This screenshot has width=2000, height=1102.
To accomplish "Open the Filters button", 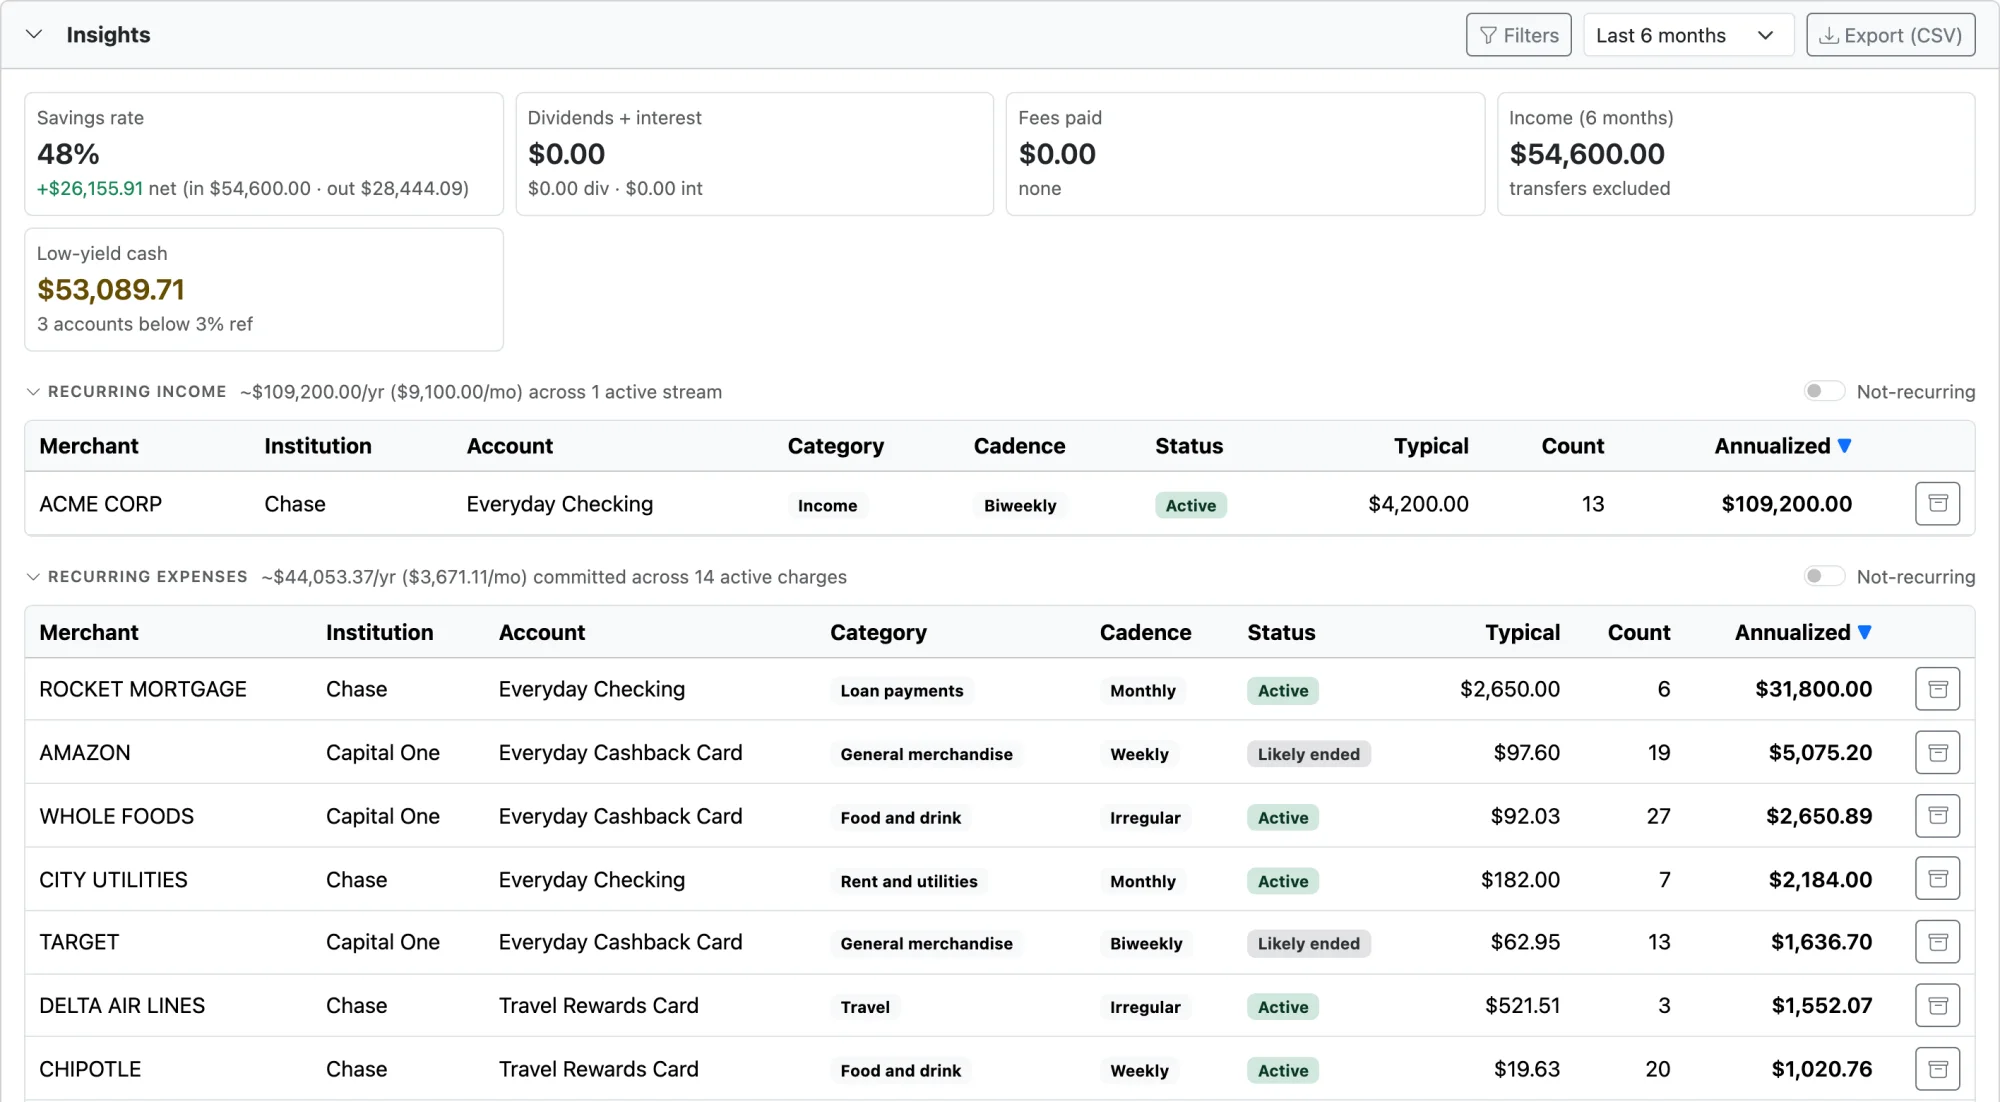I will click(1519, 35).
